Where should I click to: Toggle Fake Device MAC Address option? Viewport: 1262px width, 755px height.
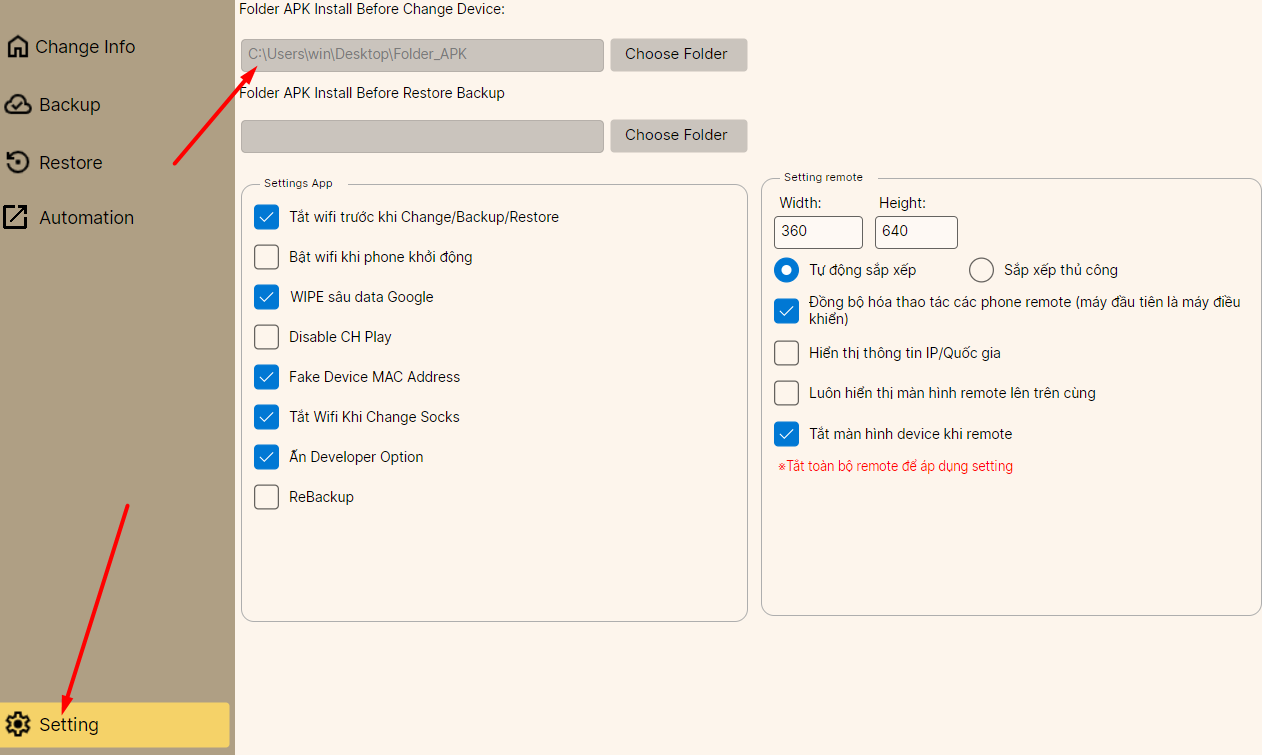point(266,377)
